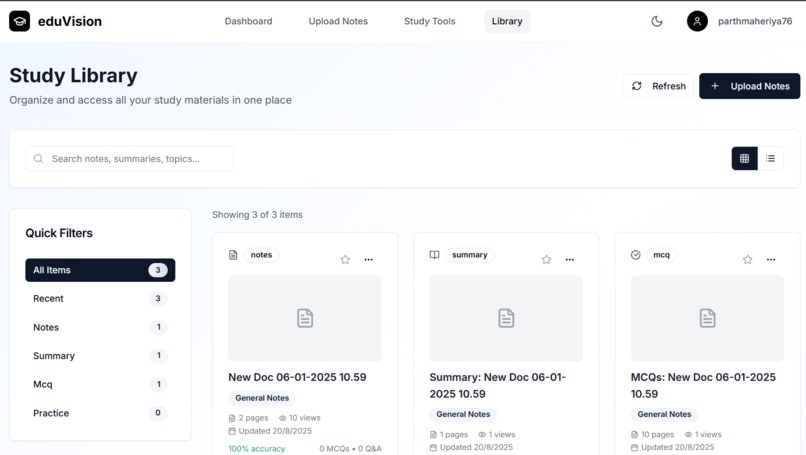The height and width of the screenshot is (455, 806).
Task: Click the parthmaheriya76 username
Action: tap(755, 21)
